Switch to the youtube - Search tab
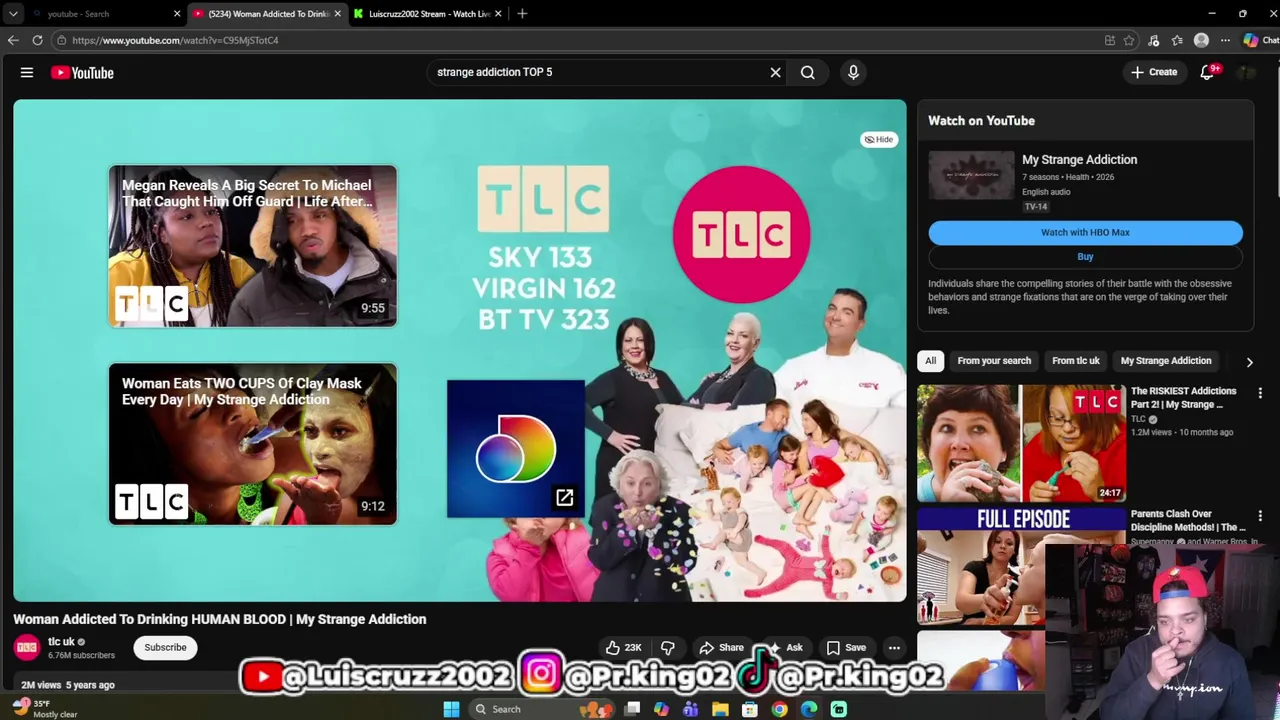1280x720 pixels. tap(100, 14)
